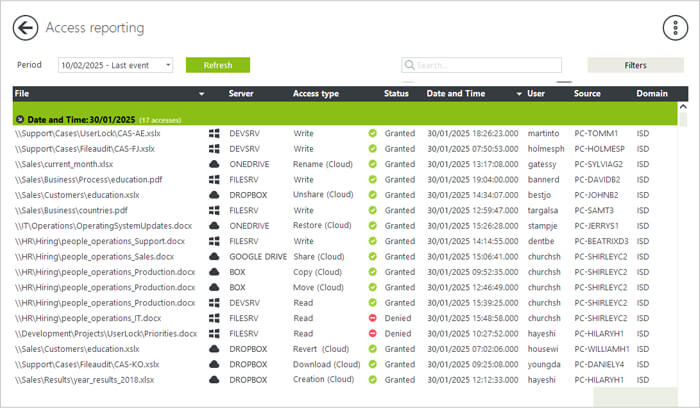Open the File column filter dropdown arrow

click(202, 94)
